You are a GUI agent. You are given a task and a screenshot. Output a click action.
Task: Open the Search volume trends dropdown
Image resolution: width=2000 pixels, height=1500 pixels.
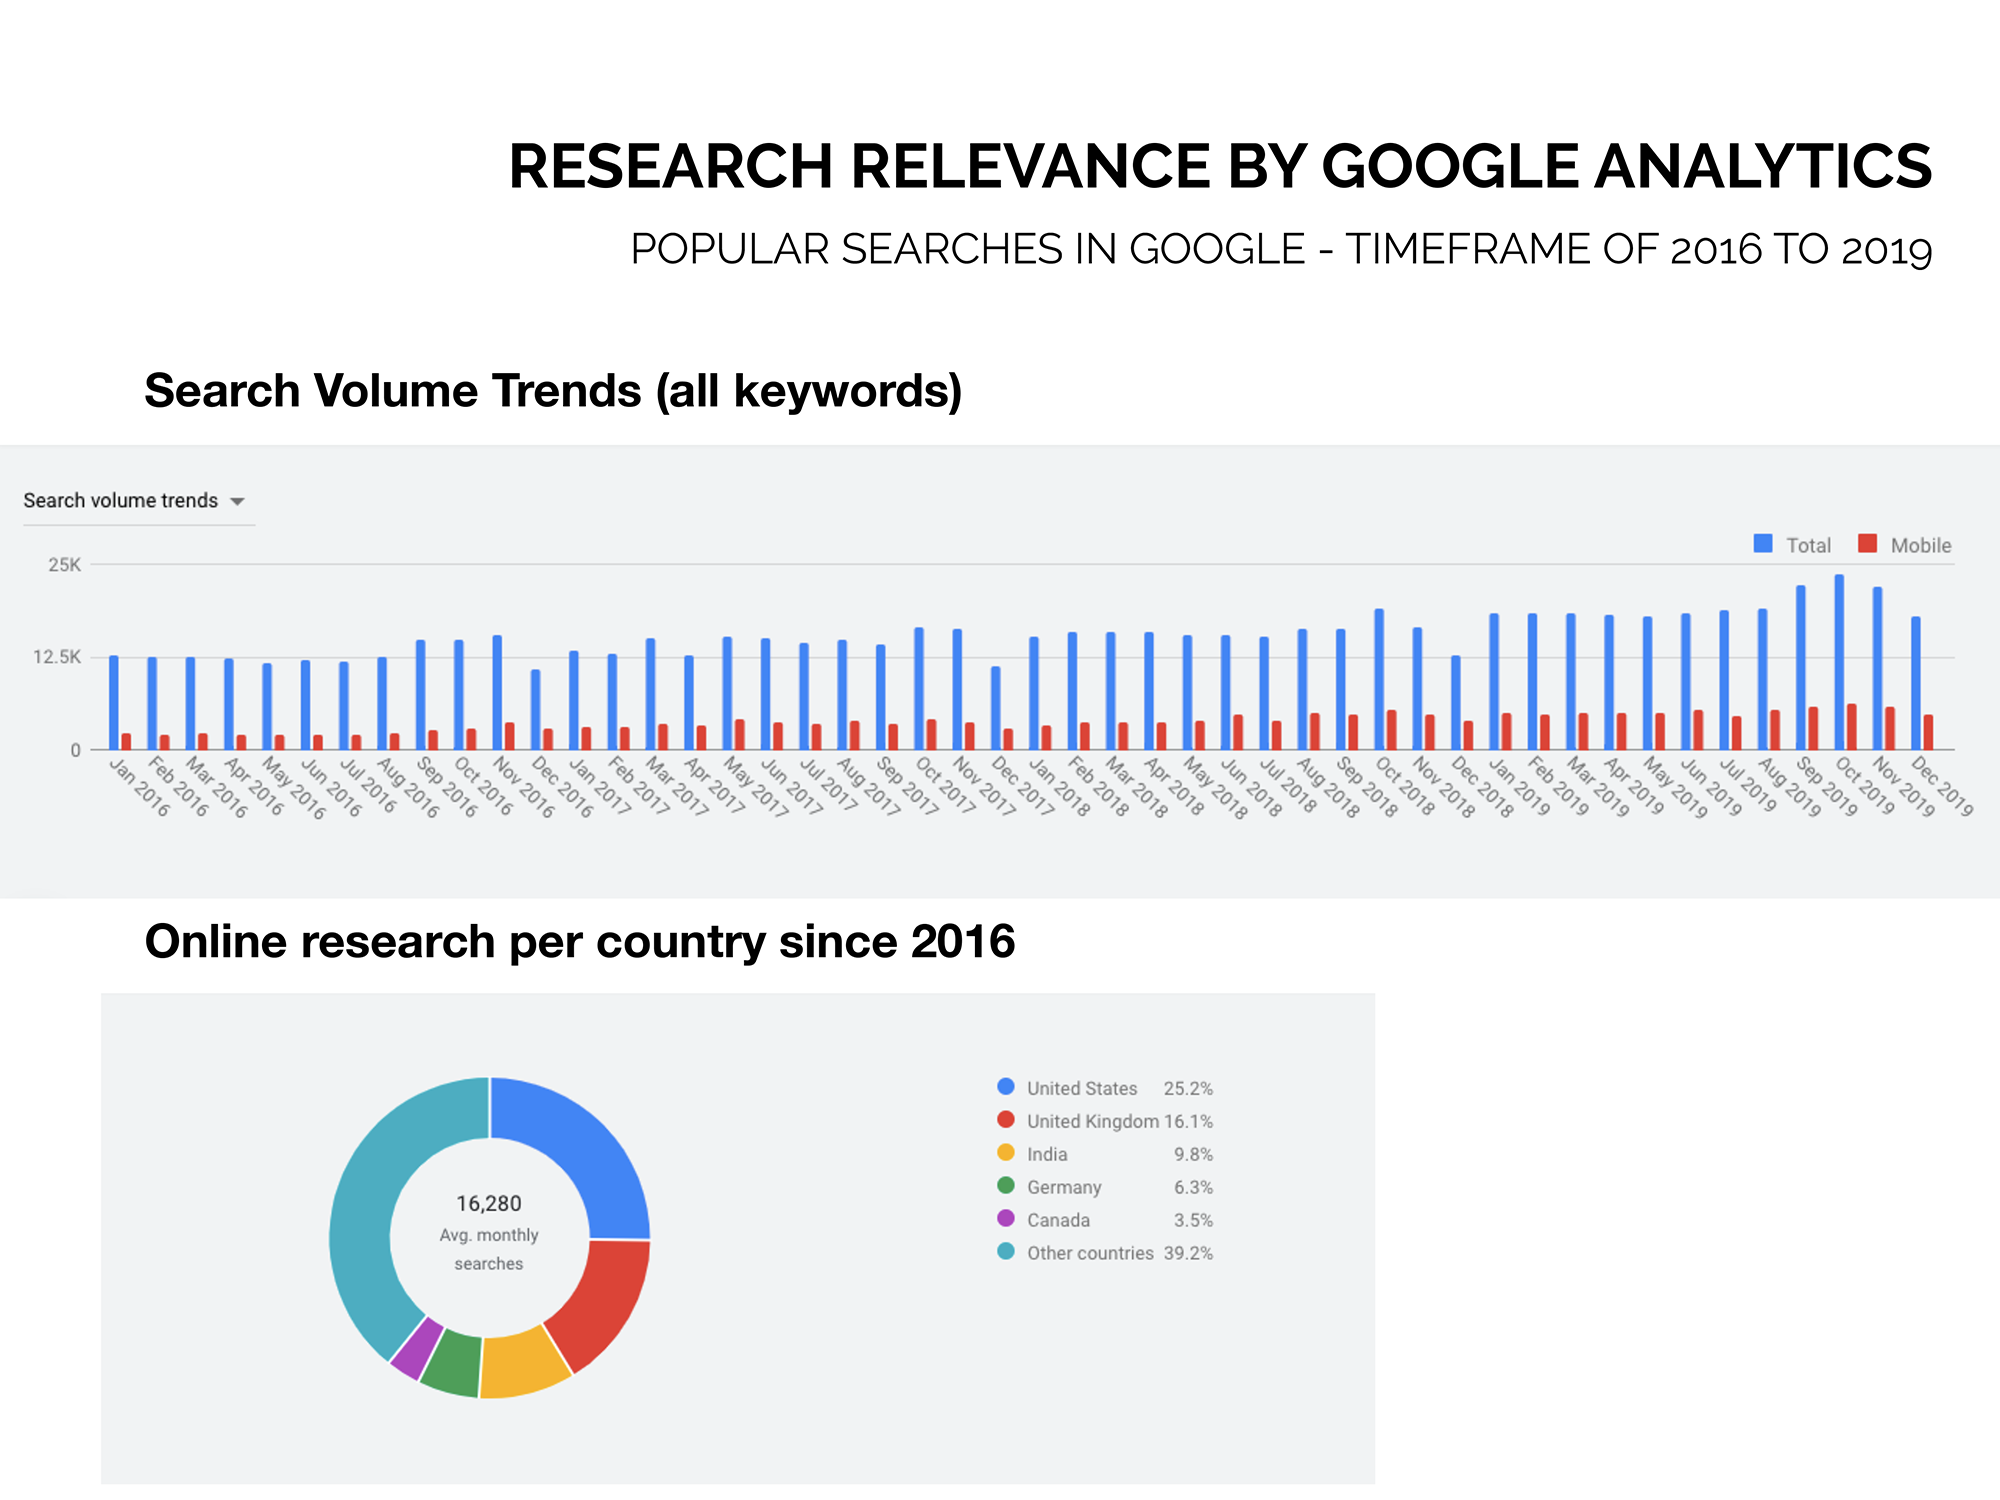point(120,500)
